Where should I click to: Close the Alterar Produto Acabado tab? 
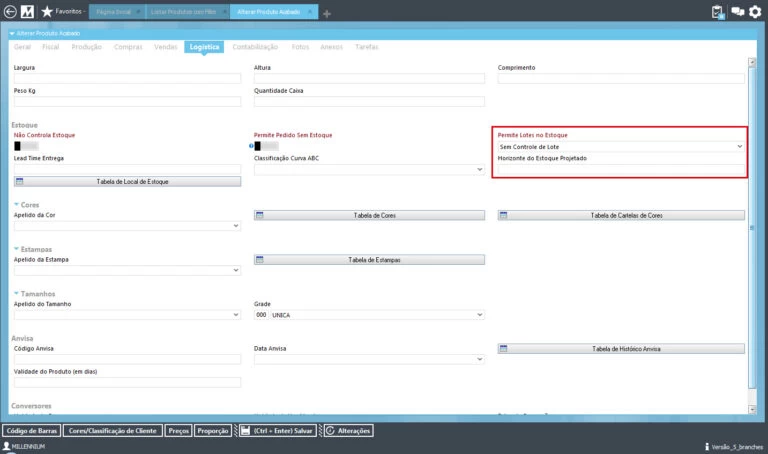coord(311,13)
